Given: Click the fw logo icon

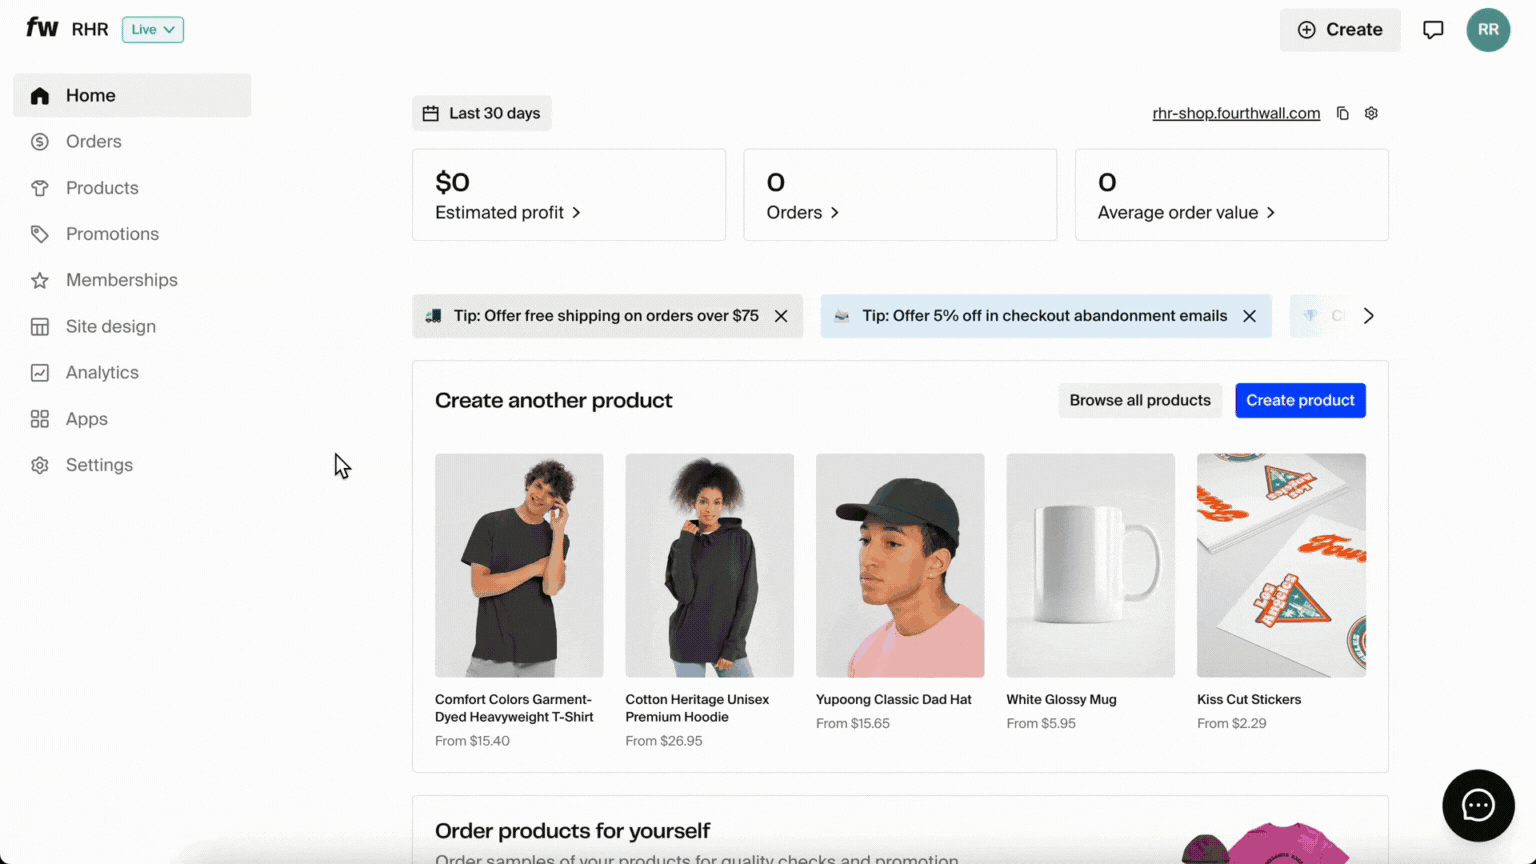Looking at the screenshot, I should [x=42, y=28].
